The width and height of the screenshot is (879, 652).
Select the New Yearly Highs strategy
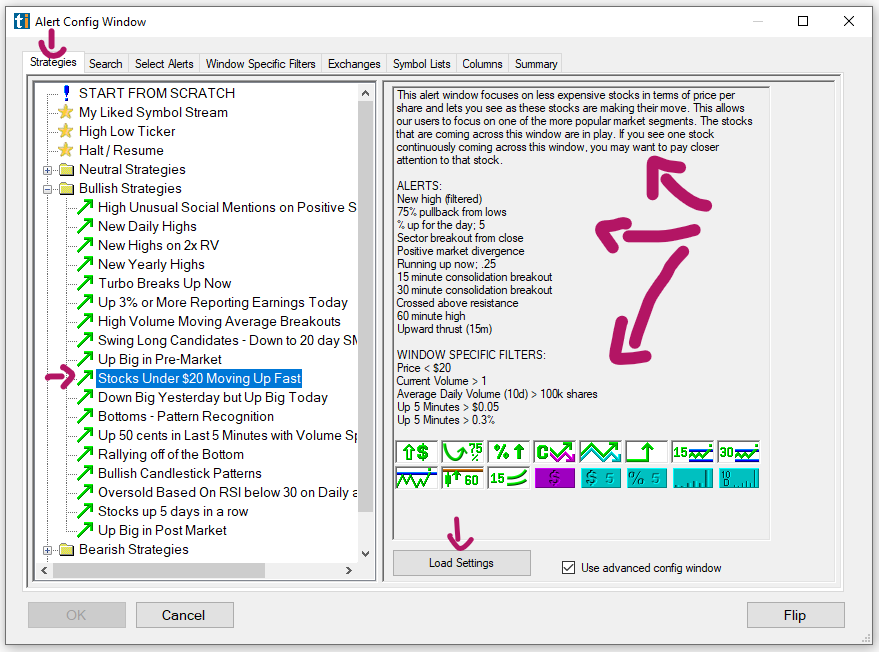[x=151, y=265]
